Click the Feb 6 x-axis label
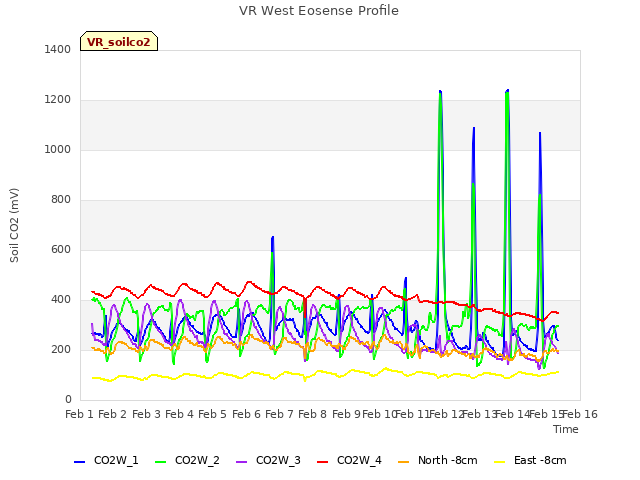Viewport: 640px width, 480px height. [x=246, y=414]
